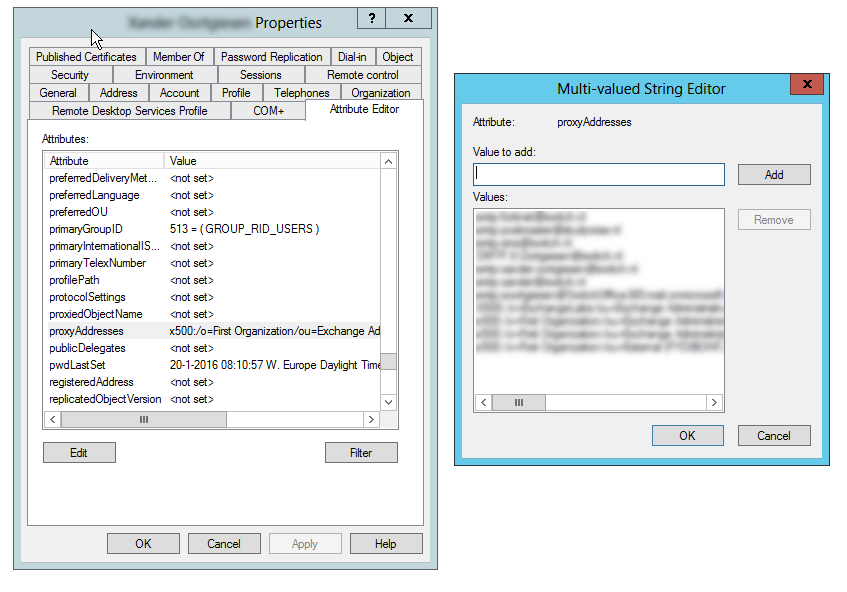The width and height of the screenshot is (847, 592).
Task: Apply the property changes
Action: pos(305,543)
